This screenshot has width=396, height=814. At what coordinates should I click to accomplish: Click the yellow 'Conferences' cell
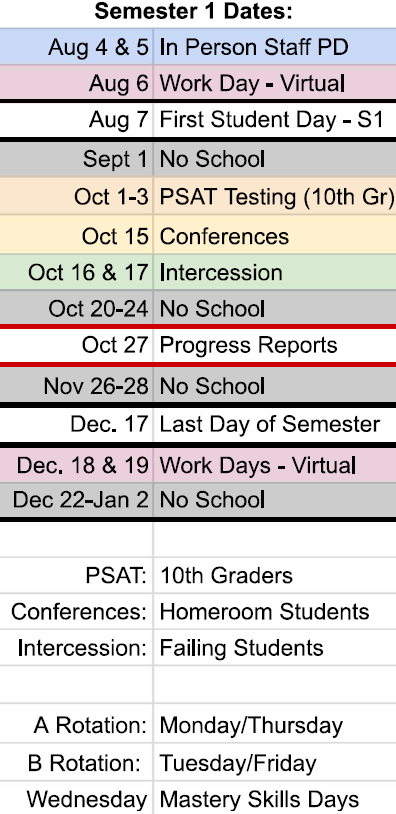coord(275,235)
